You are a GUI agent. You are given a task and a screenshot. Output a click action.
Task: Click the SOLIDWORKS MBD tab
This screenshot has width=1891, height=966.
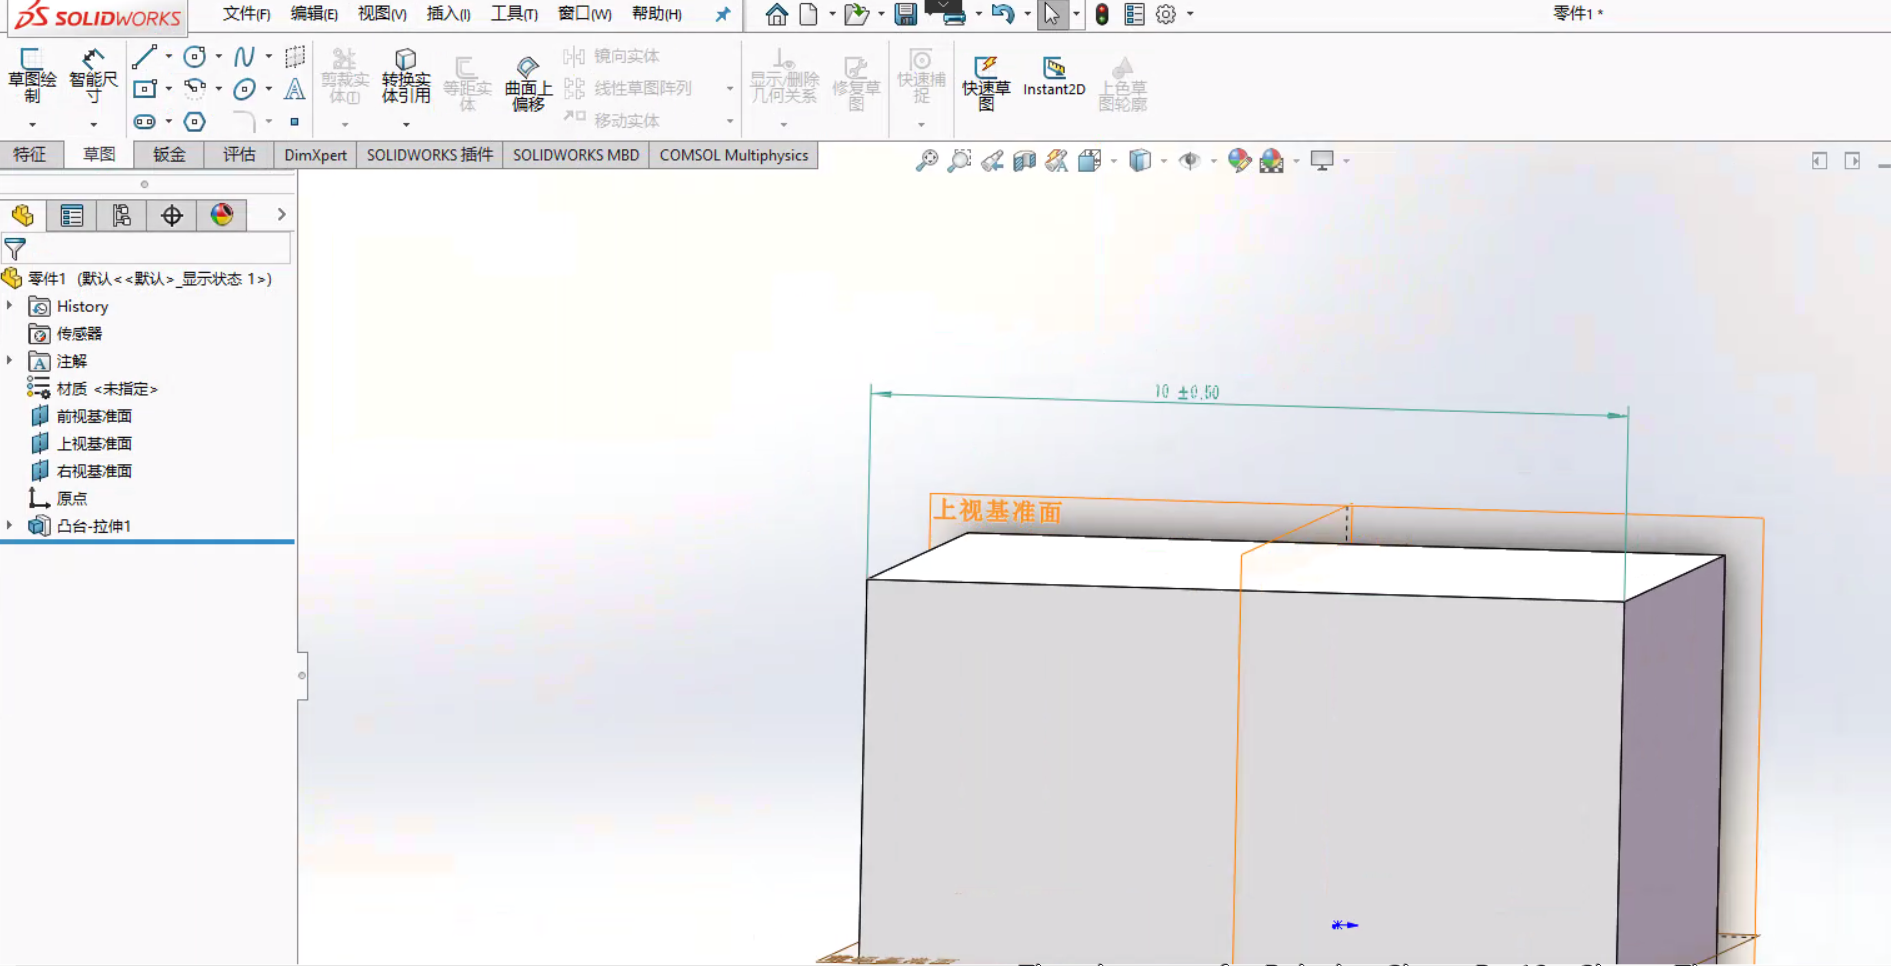point(575,155)
